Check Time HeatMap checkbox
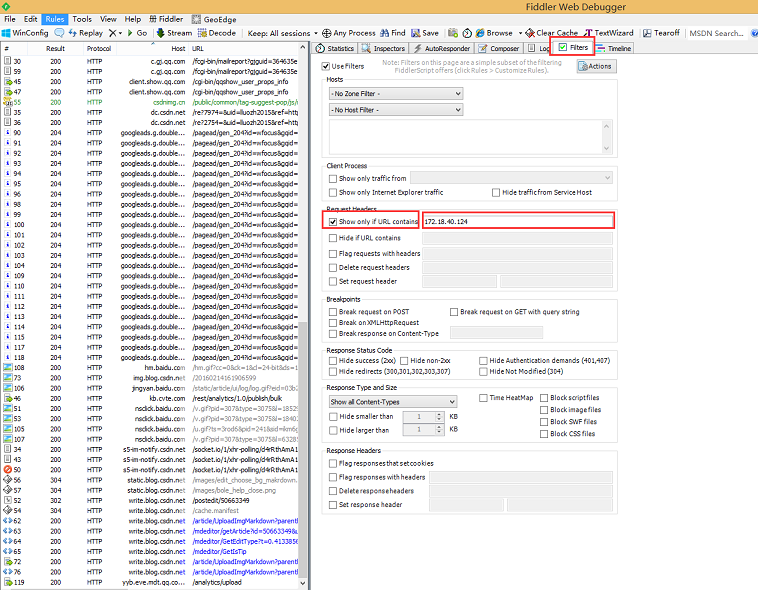Screen dimensions: 758x590 click(482, 398)
